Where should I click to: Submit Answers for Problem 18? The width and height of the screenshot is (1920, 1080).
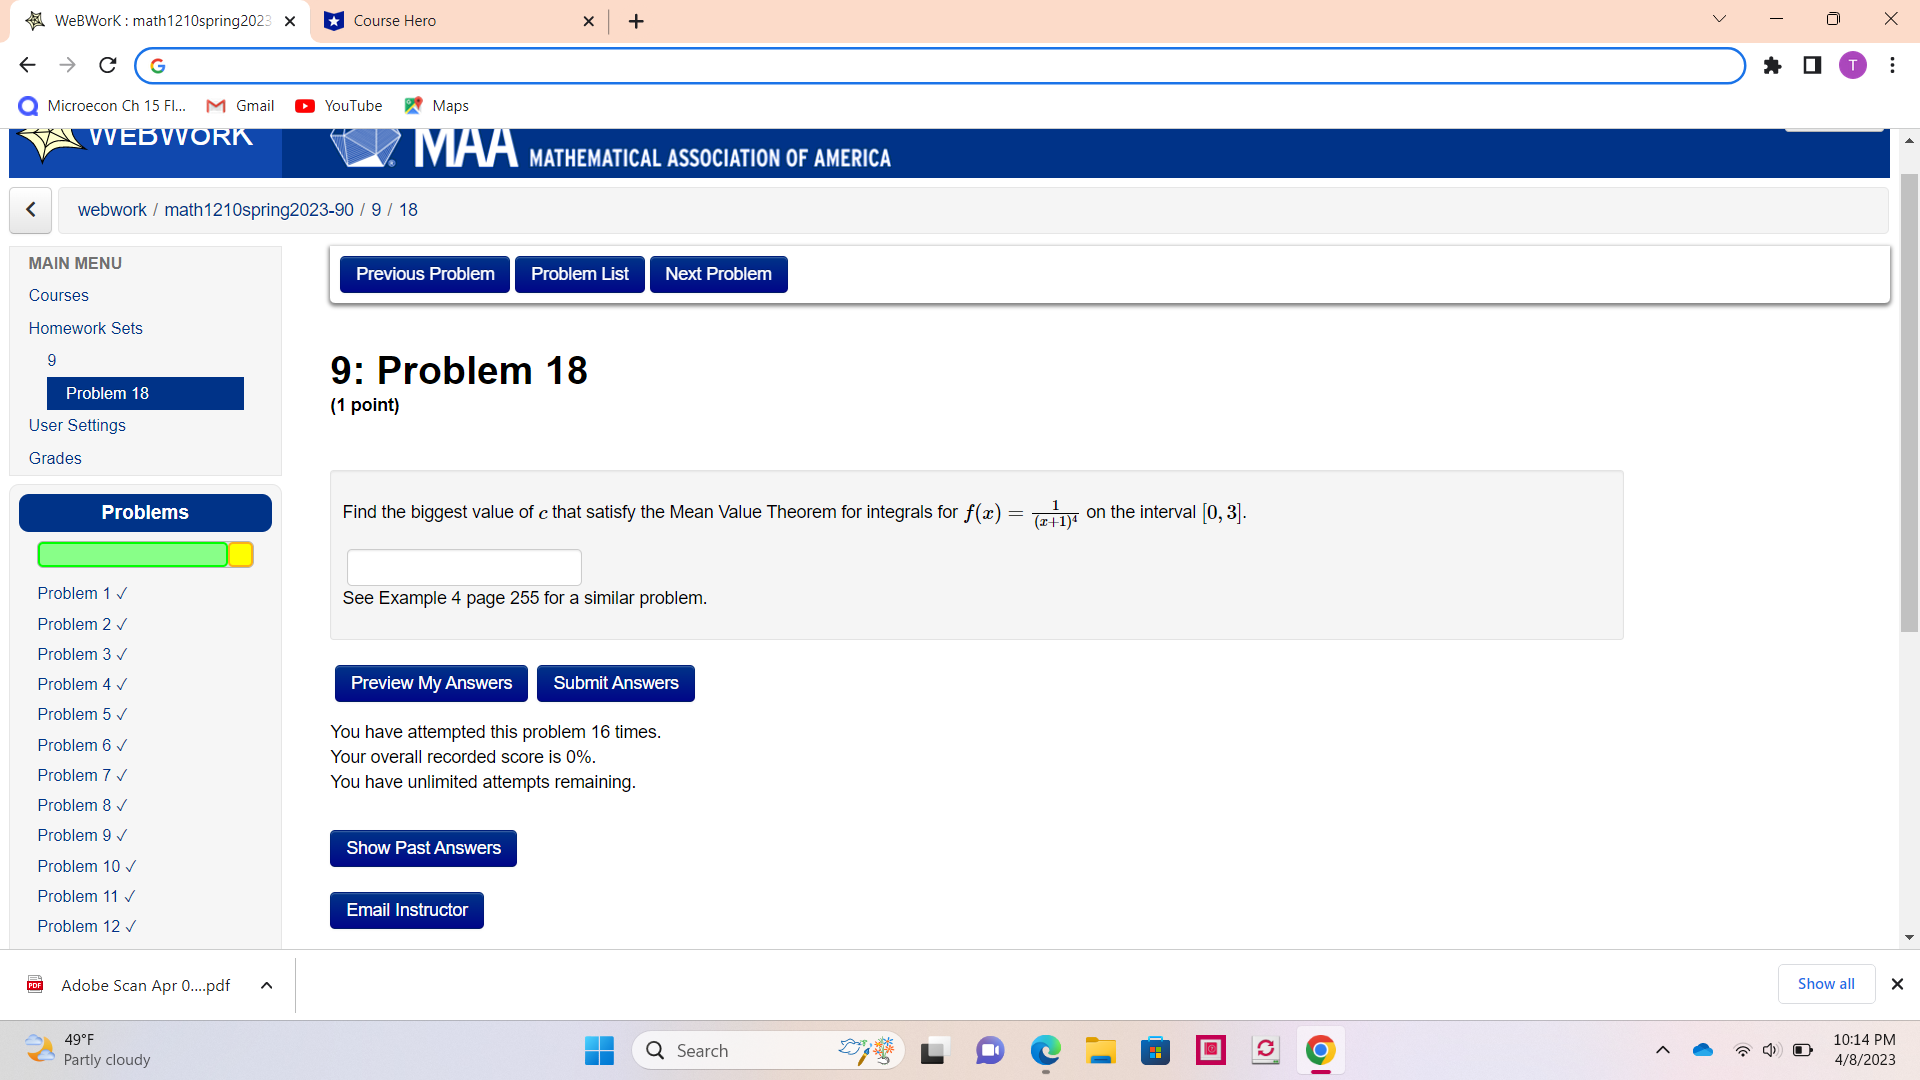tap(615, 683)
